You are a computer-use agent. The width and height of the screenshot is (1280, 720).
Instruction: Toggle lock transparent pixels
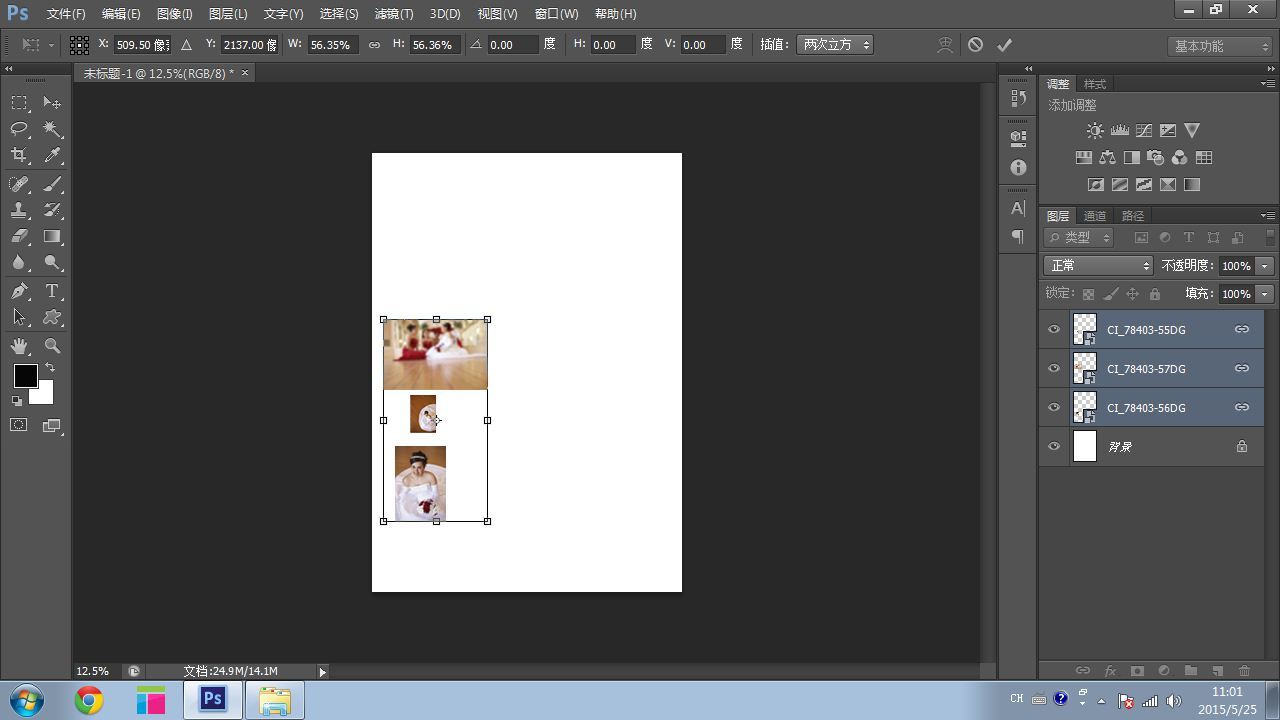point(1088,294)
